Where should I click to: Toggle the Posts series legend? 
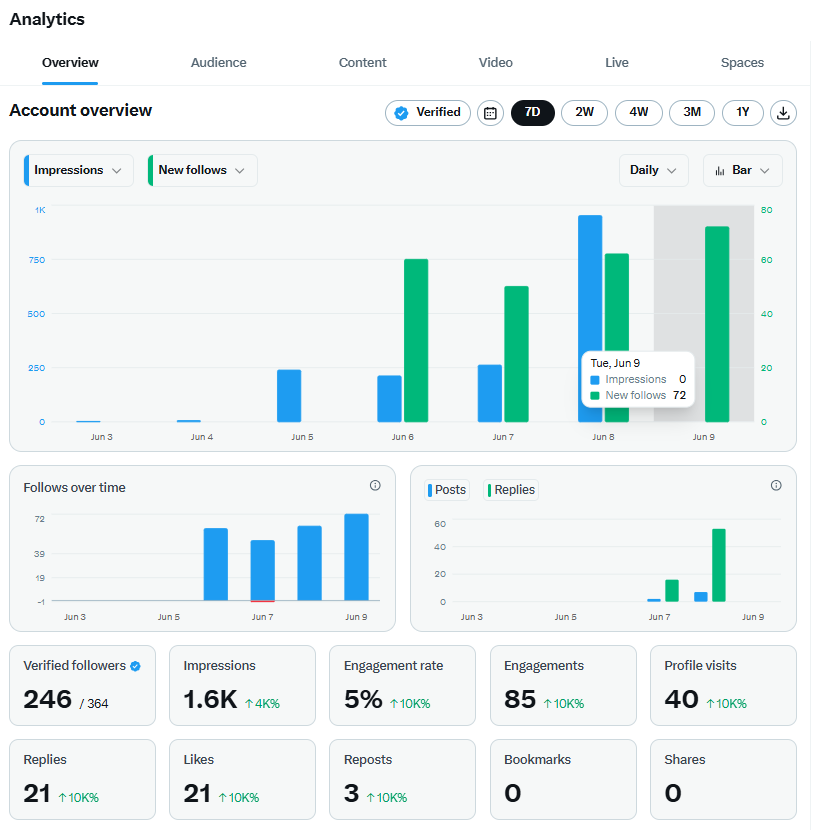click(447, 490)
